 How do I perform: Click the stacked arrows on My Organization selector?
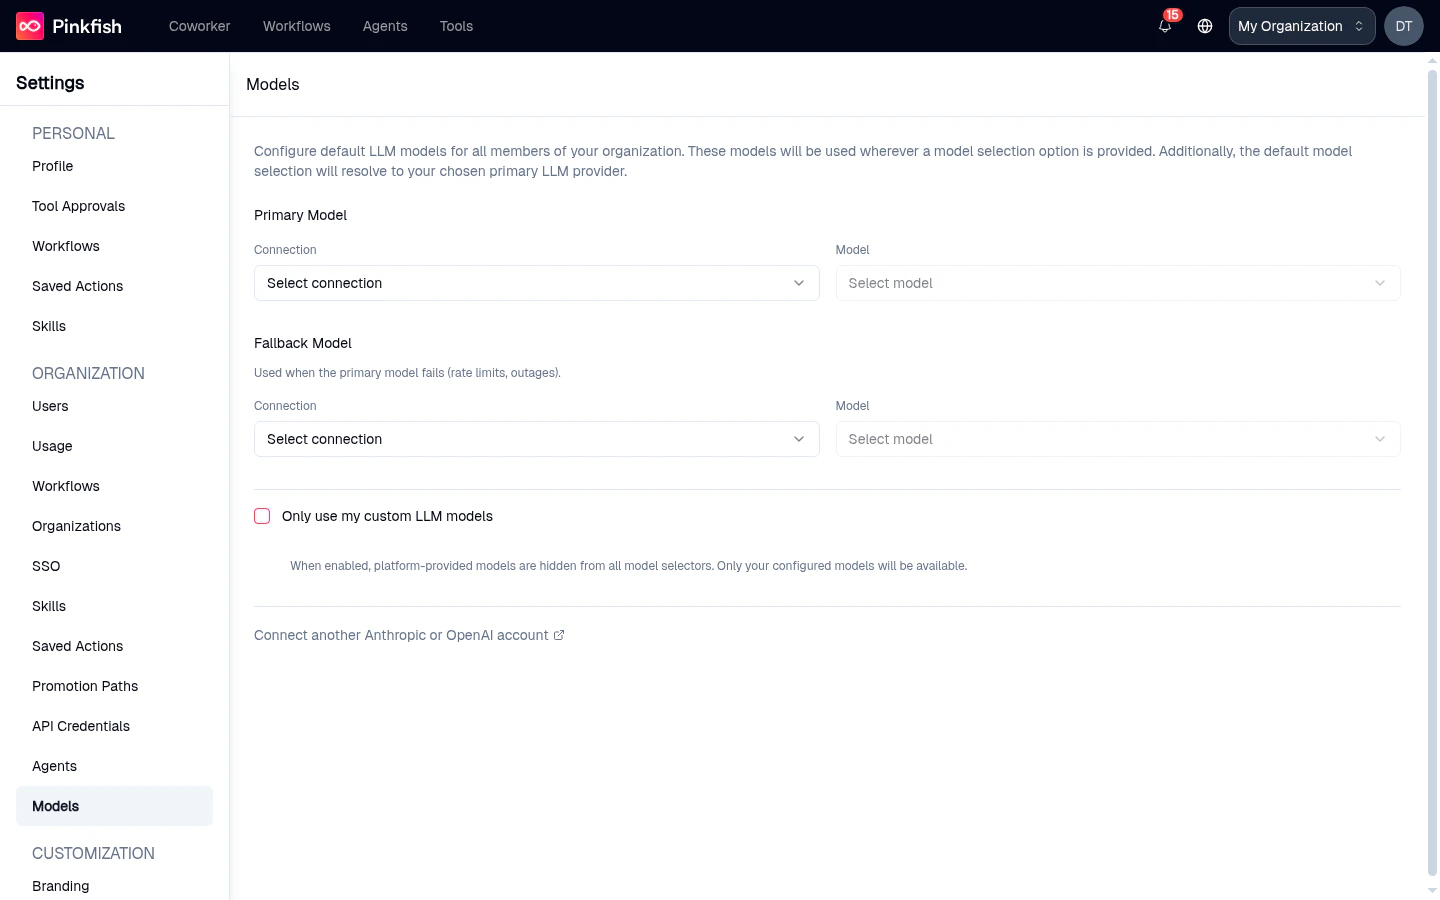pos(1358,26)
